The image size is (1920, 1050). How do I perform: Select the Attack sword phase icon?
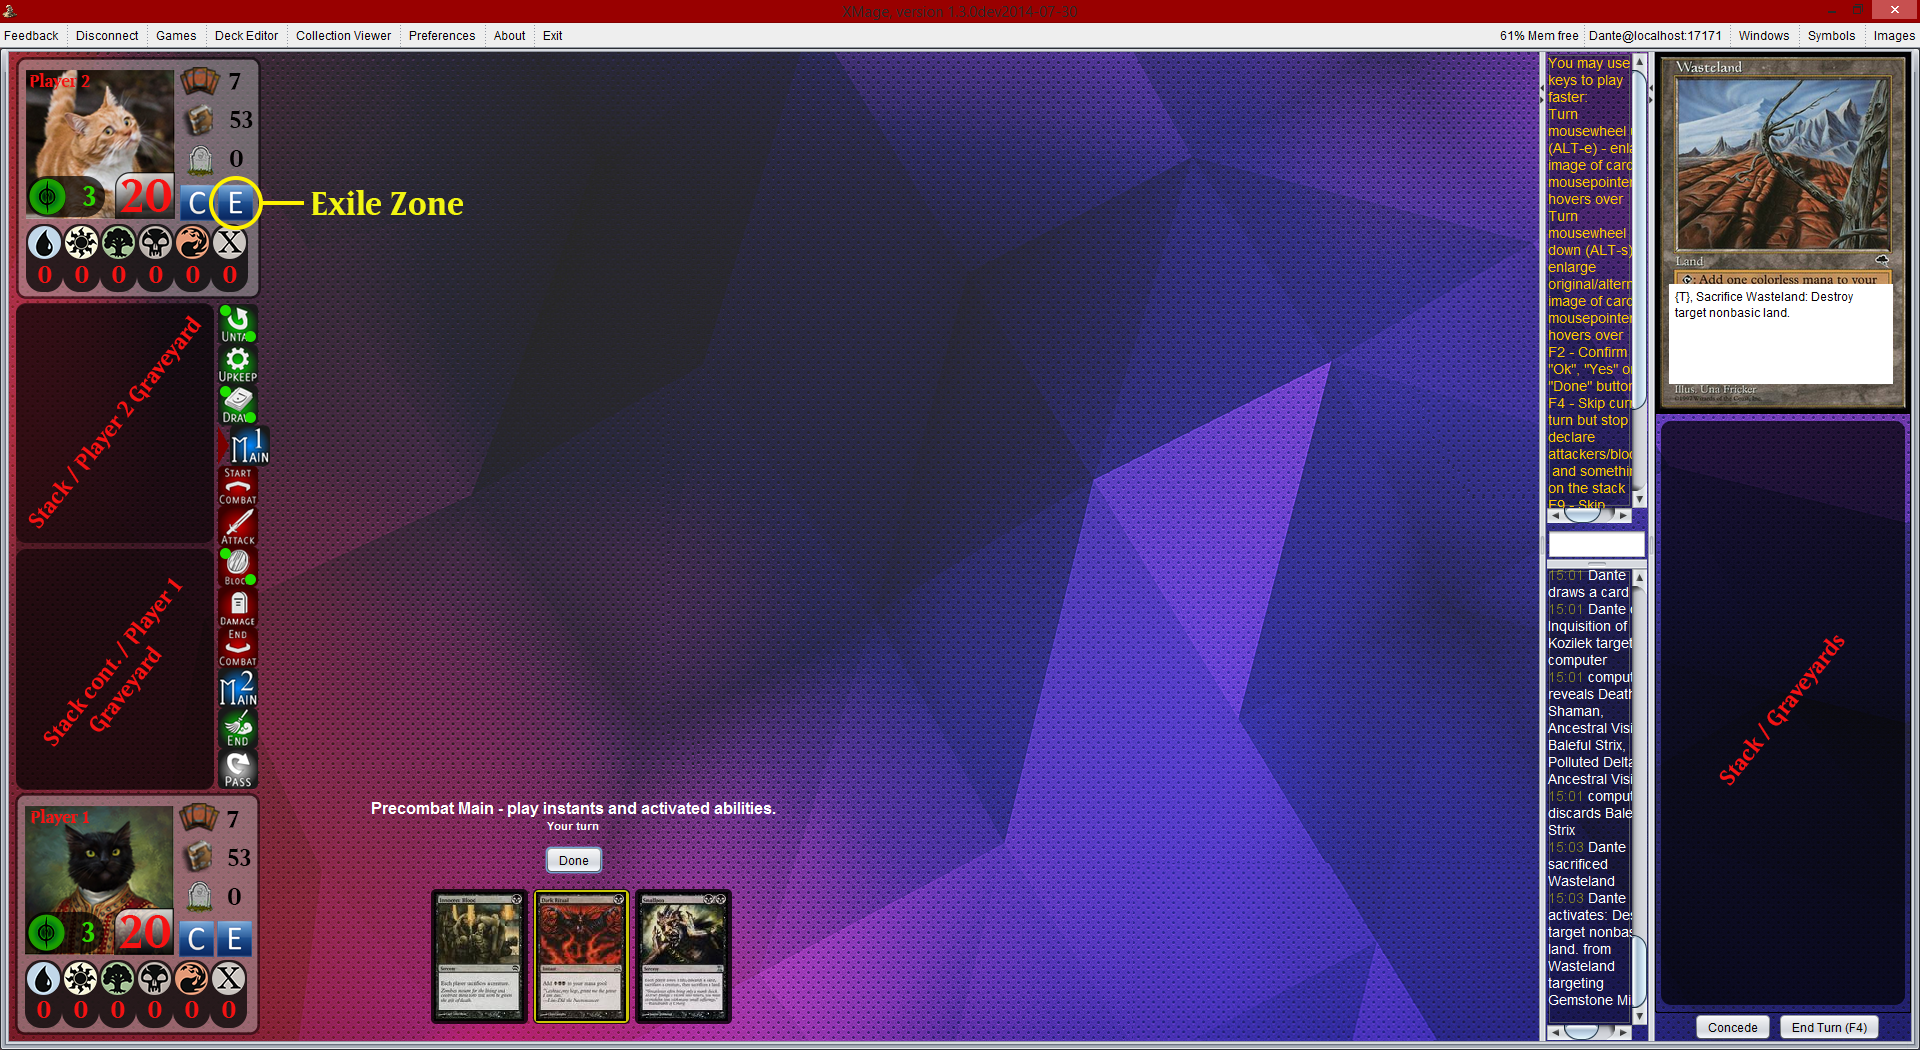point(238,526)
